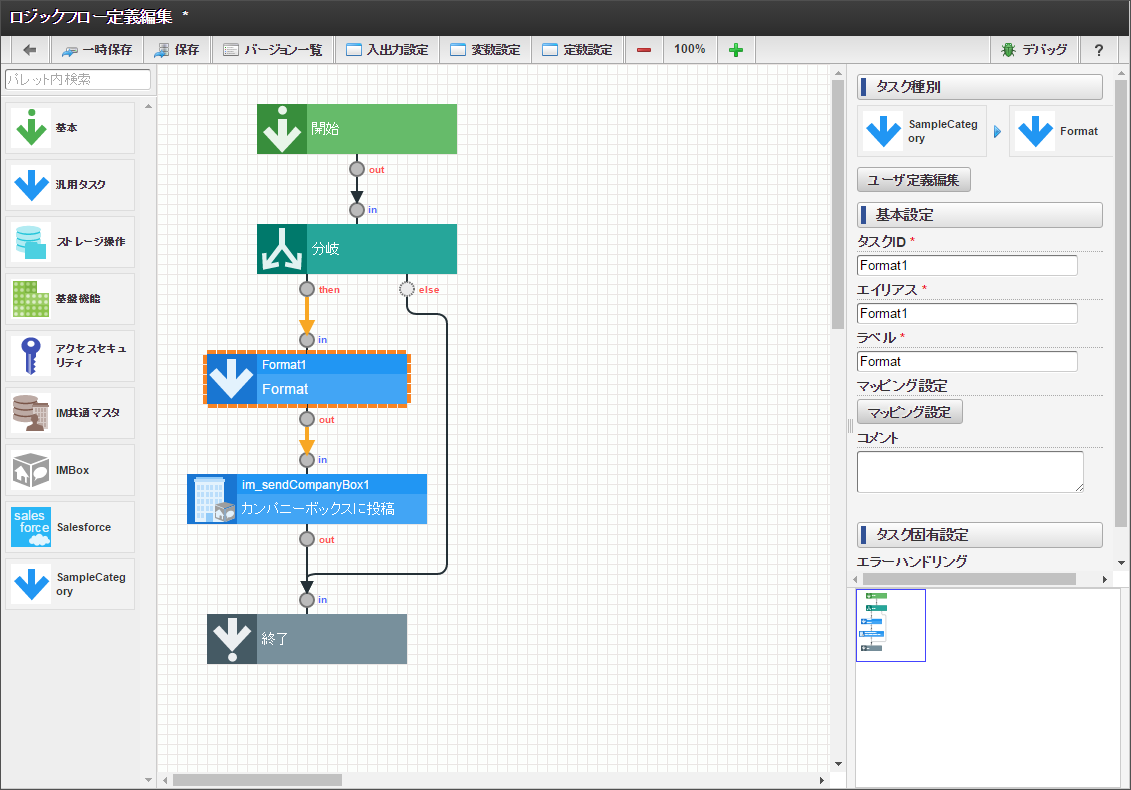Viewport: 1131px width, 790px height.
Task: Open the help with the ? icon
Action: (x=1099, y=49)
